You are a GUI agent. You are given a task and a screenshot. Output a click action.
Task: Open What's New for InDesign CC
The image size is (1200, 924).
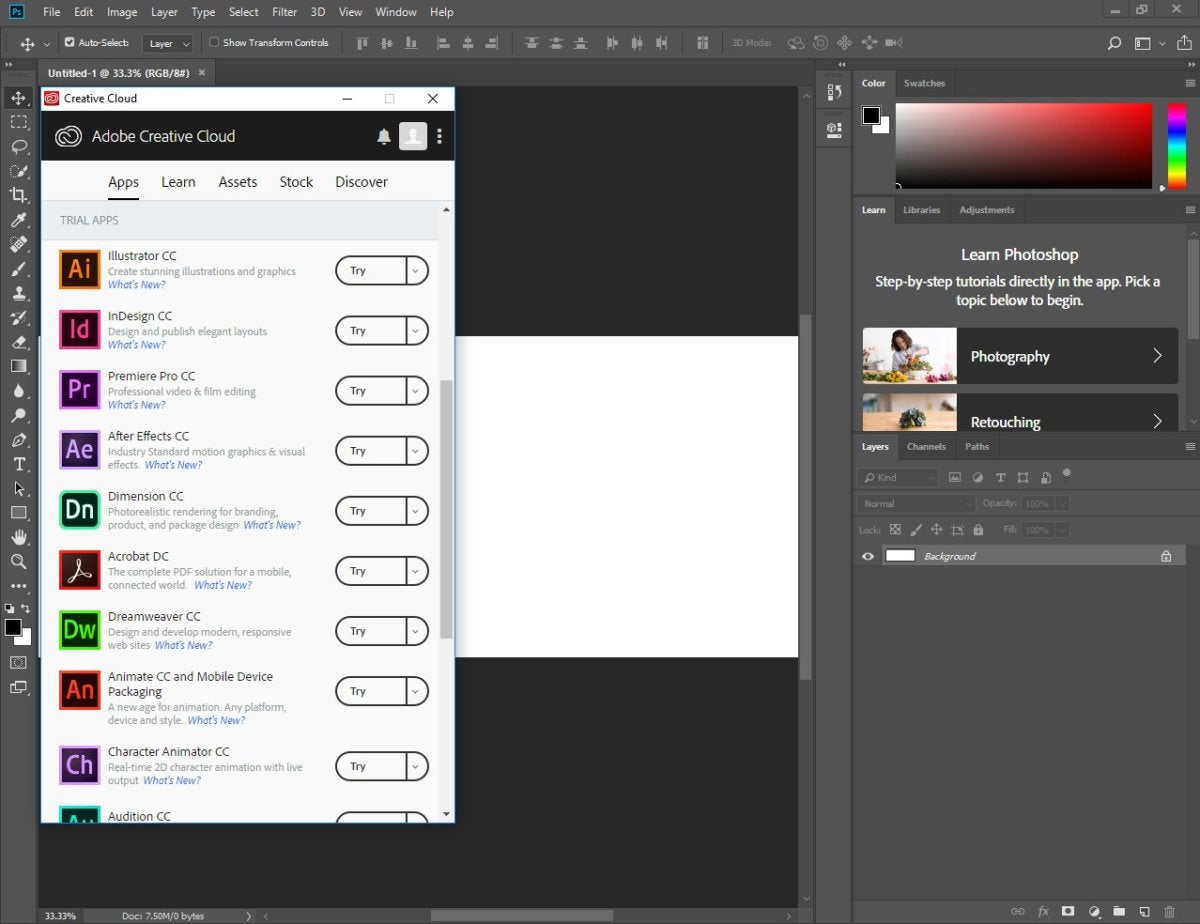click(136, 344)
